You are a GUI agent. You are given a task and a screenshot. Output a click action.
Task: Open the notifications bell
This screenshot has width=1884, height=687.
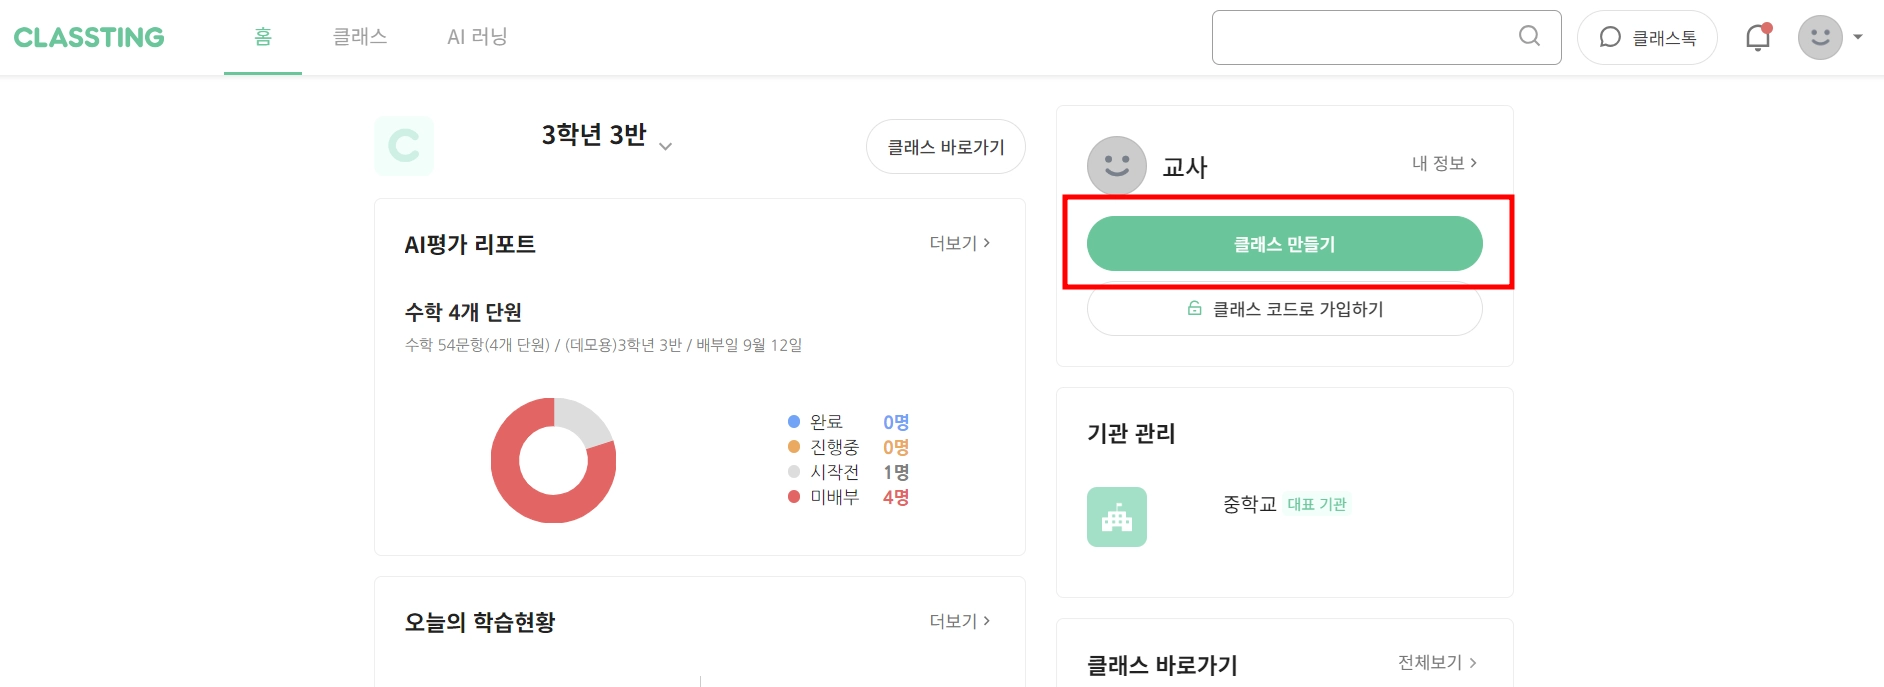pos(1757,38)
